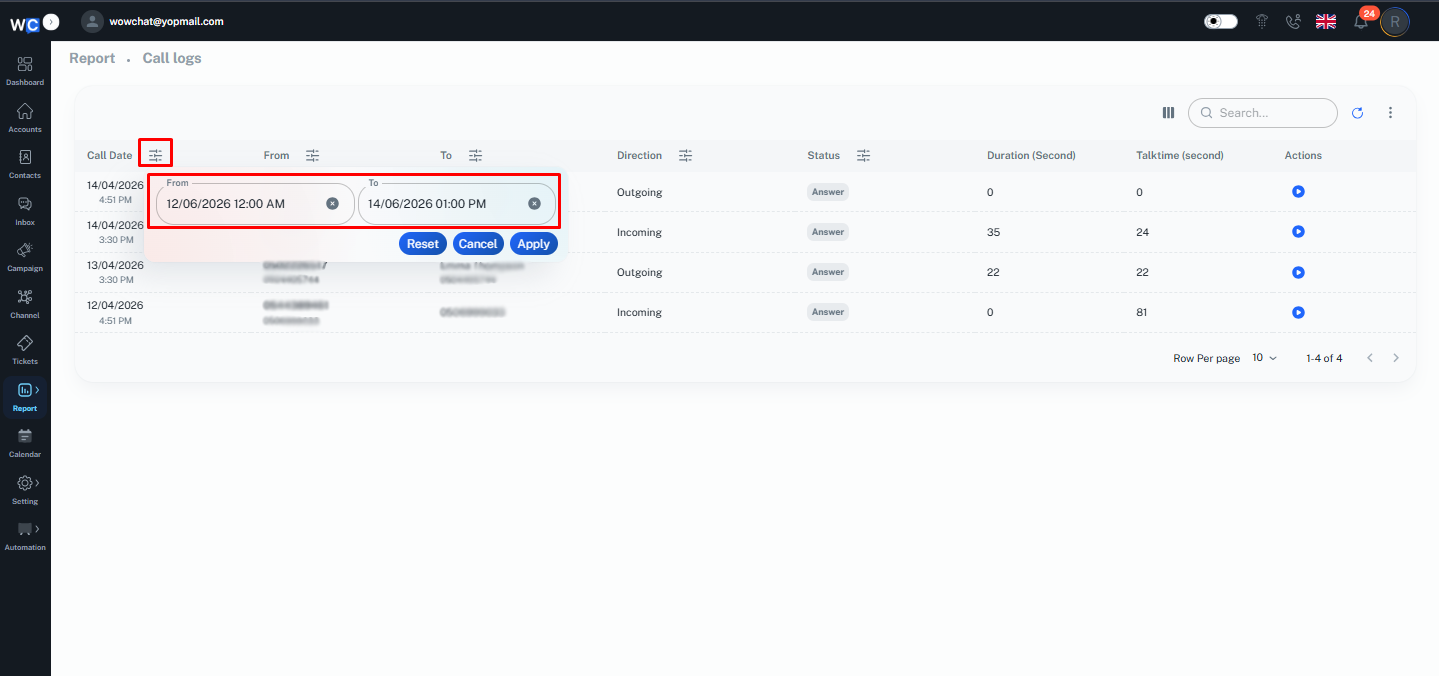The height and width of the screenshot is (676, 1439).
Task: Expand the Automation sidebar submenu
Action: click(37, 529)
